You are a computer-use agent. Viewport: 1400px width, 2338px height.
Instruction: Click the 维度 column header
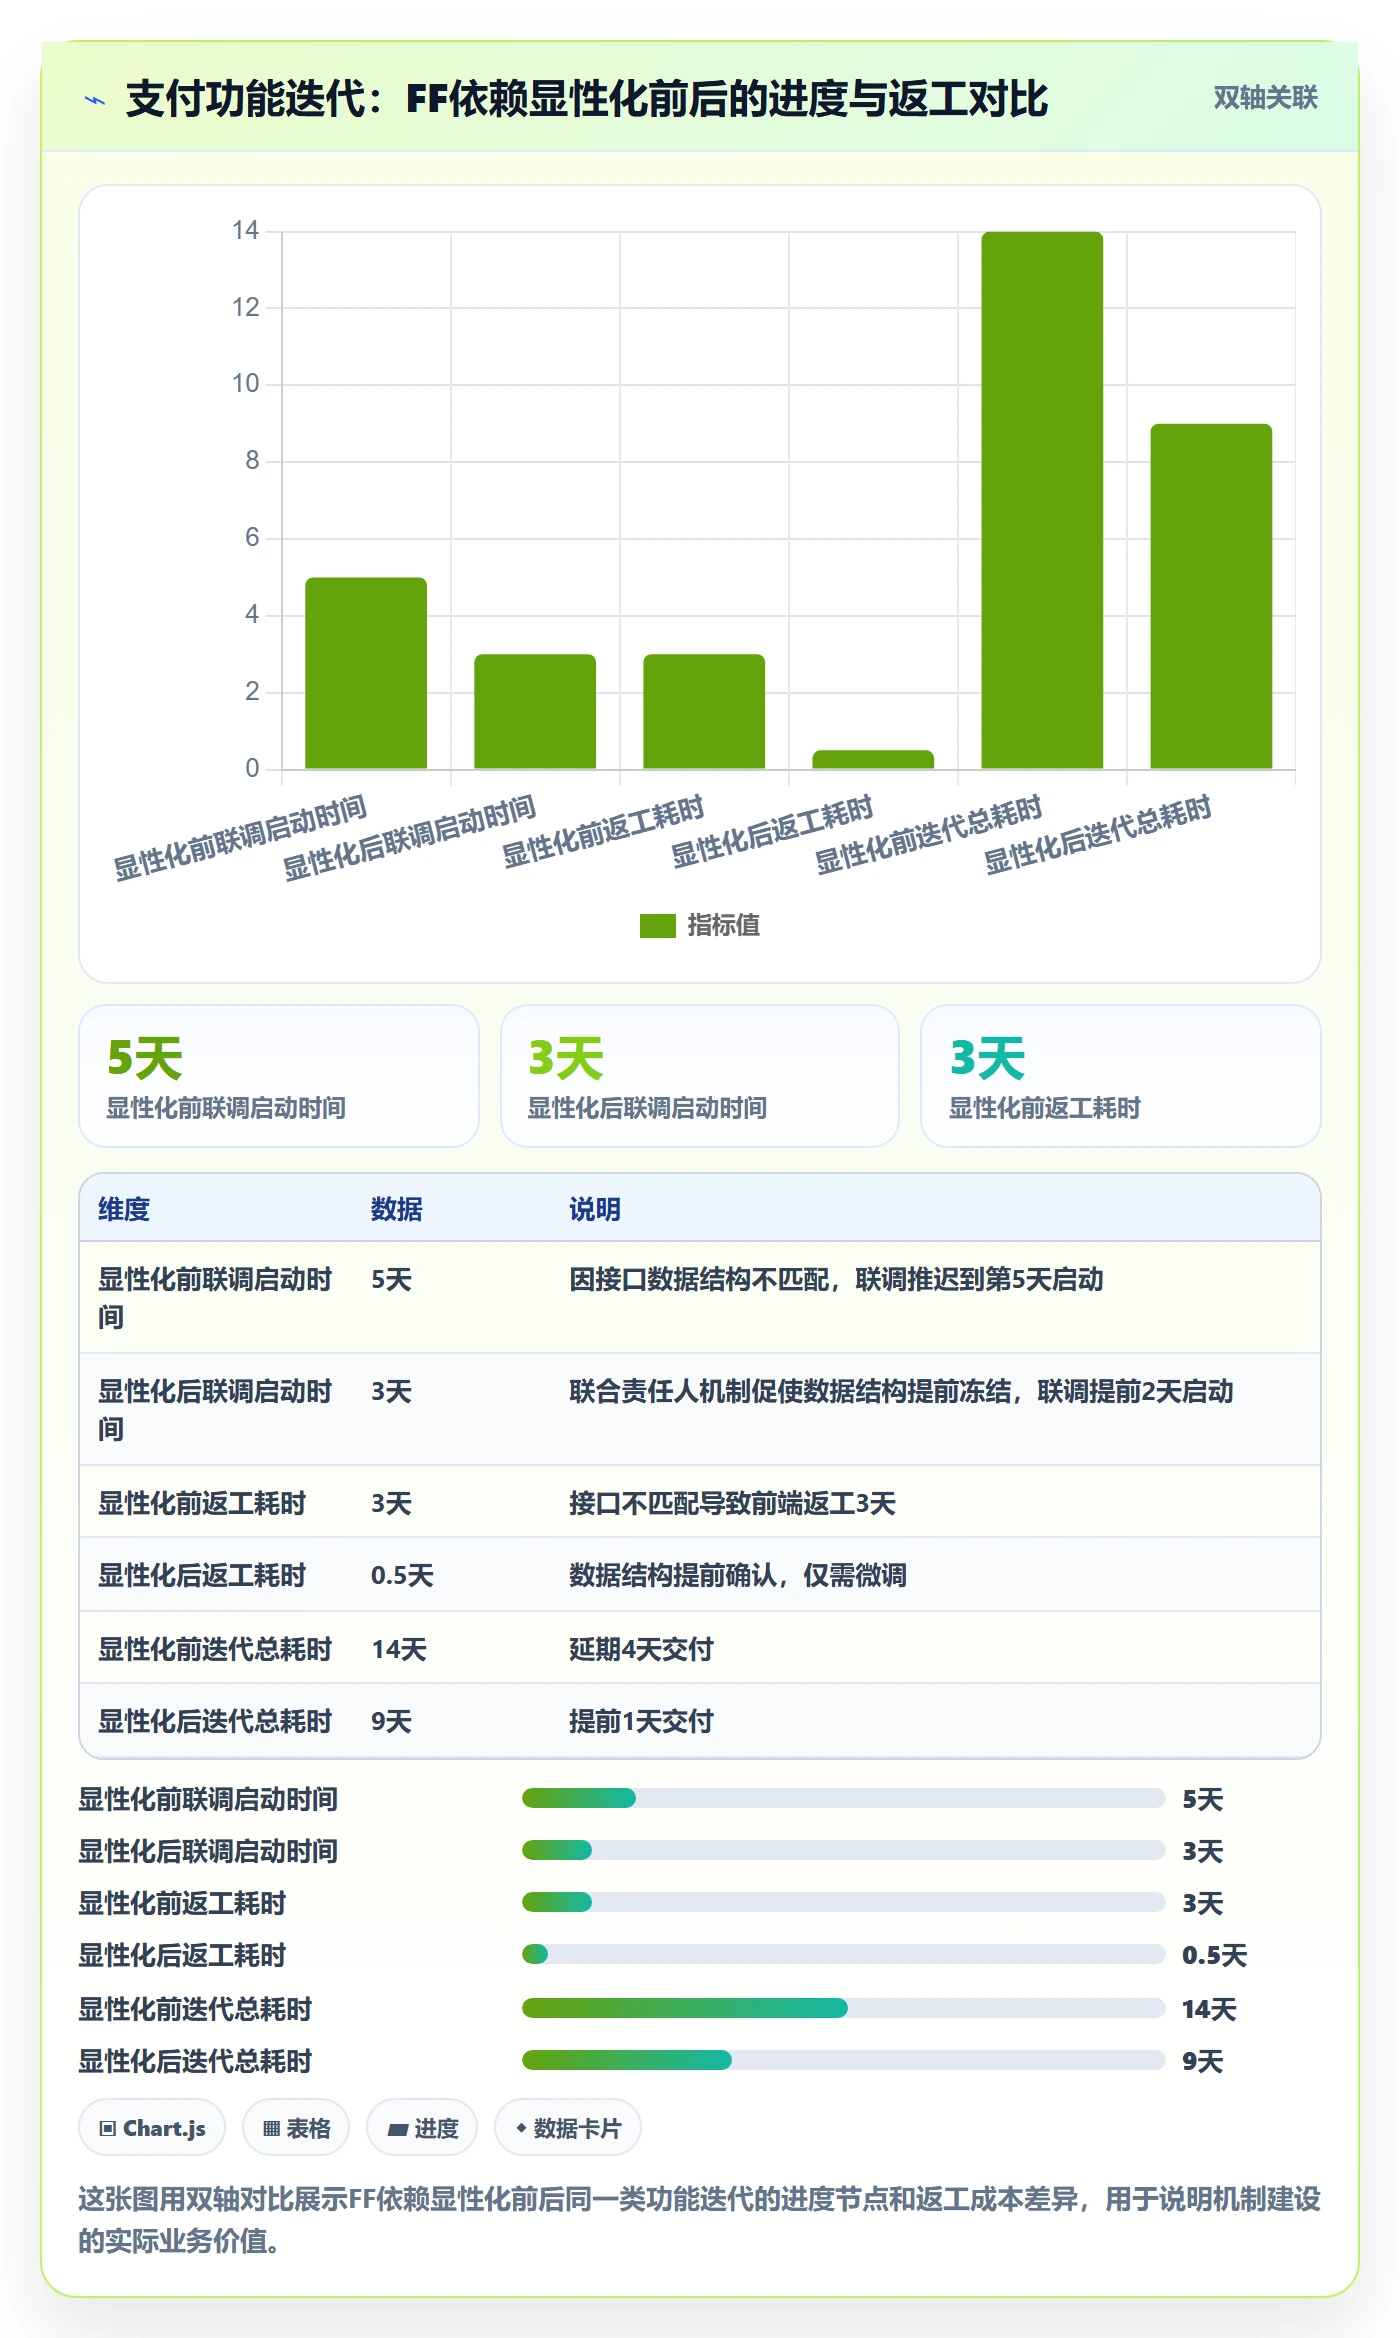pos(124,1209)
